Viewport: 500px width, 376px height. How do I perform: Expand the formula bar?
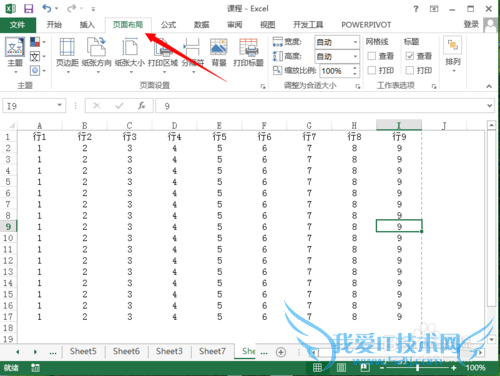pyautogui.click(x=489, y=106)
